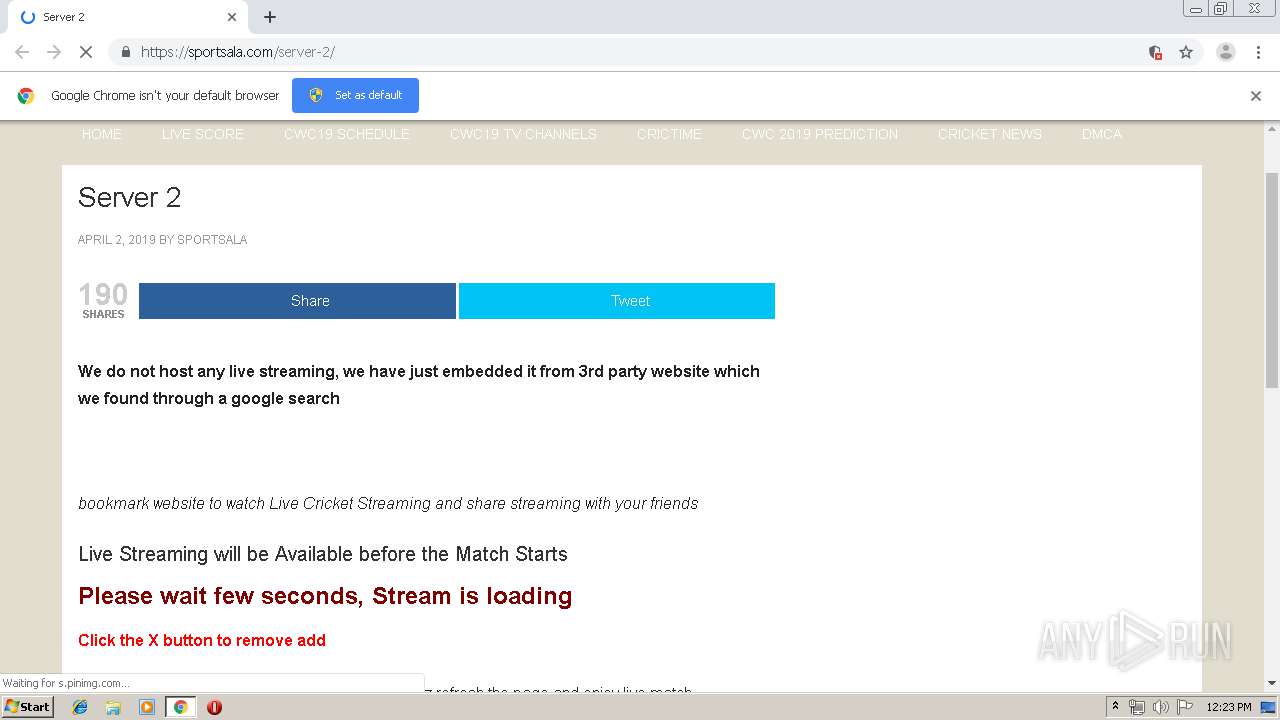Go back to previous page
This screenshot has height=720, width=1280.
22,52
